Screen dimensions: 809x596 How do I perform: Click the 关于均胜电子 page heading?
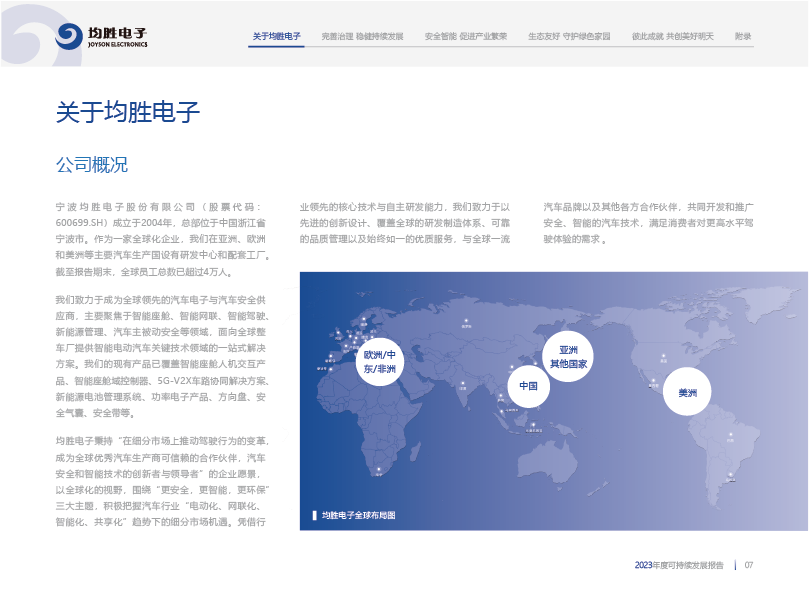point(128,113)
